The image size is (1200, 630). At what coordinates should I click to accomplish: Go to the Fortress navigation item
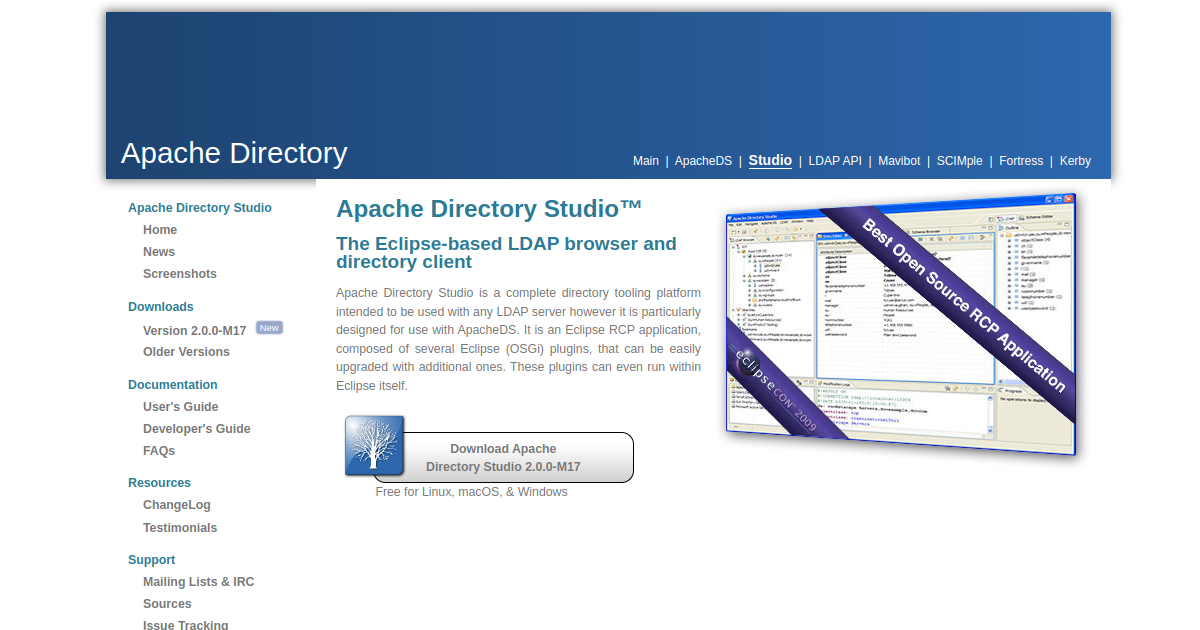click(x=1021, y=161)
